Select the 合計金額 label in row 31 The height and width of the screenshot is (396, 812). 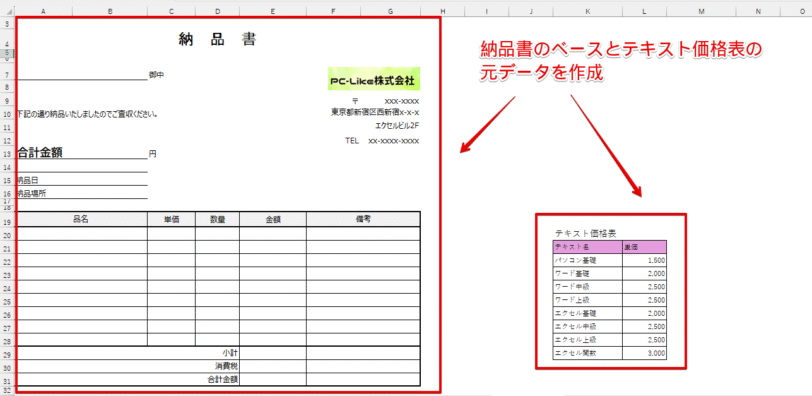(x=223, y=379)
